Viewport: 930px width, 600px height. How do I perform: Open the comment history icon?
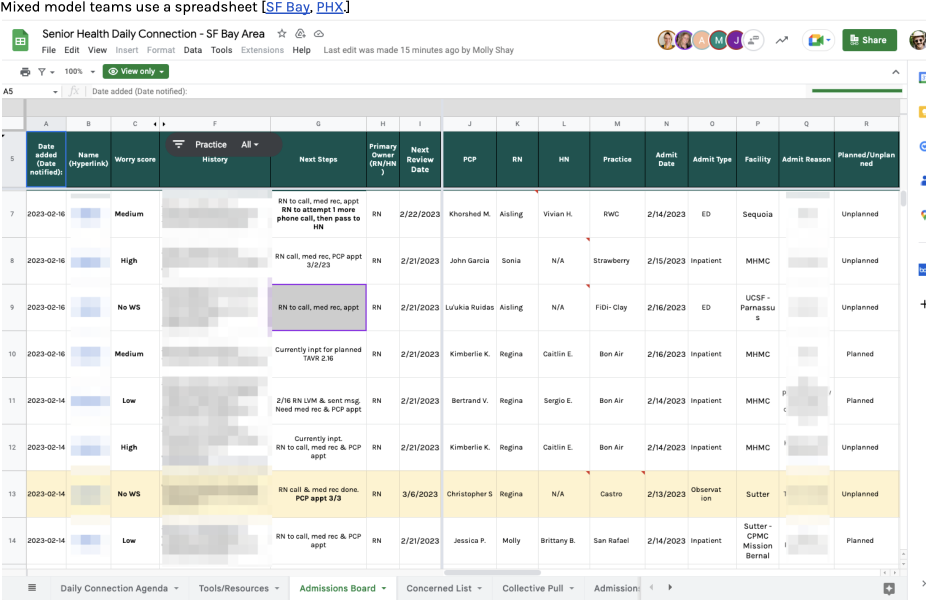(754, 40)
